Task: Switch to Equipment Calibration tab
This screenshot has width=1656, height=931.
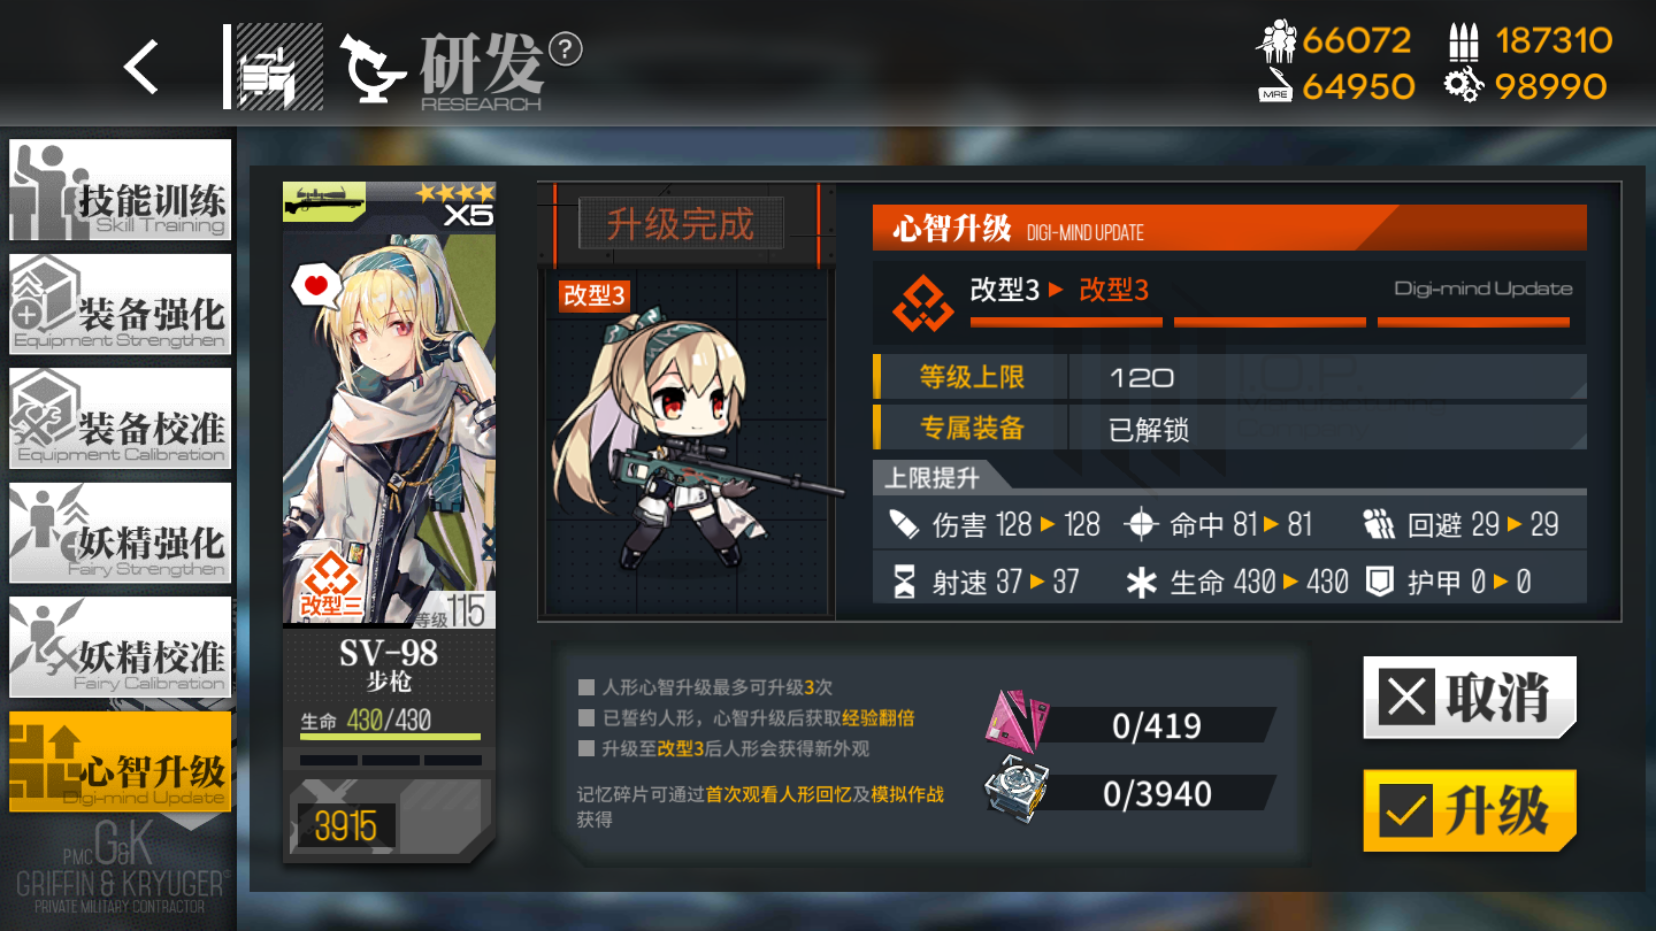Action: coord(120,418)
